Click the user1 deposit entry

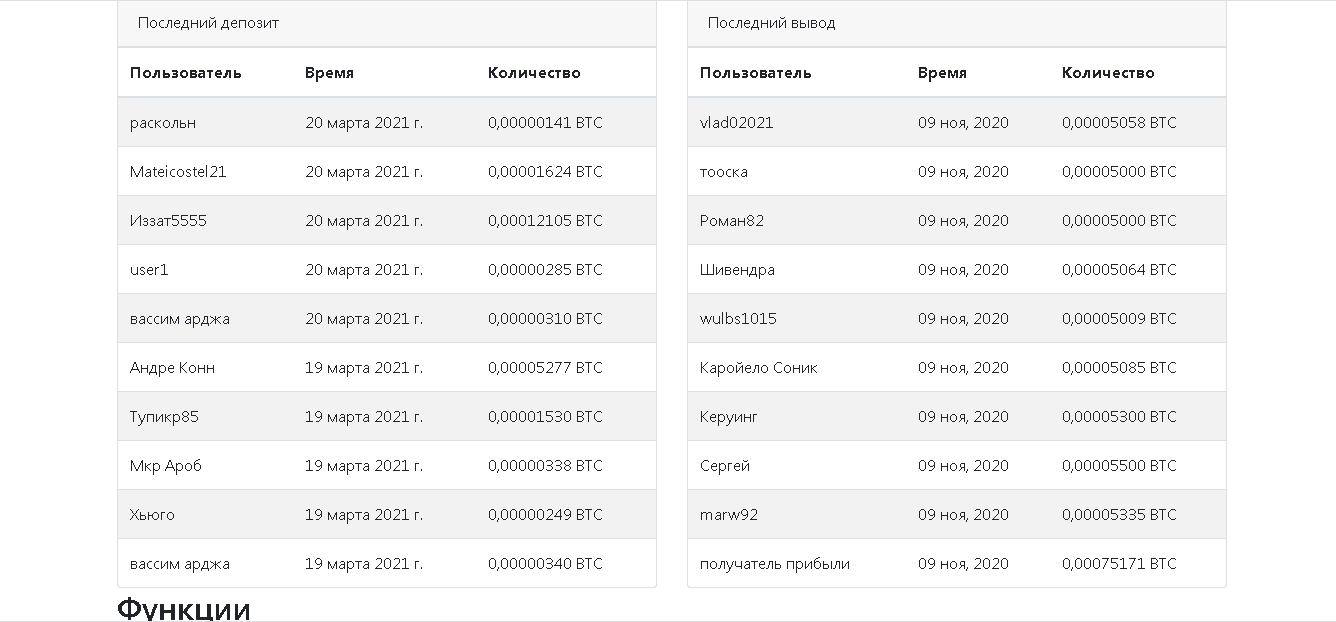(149, 270)
